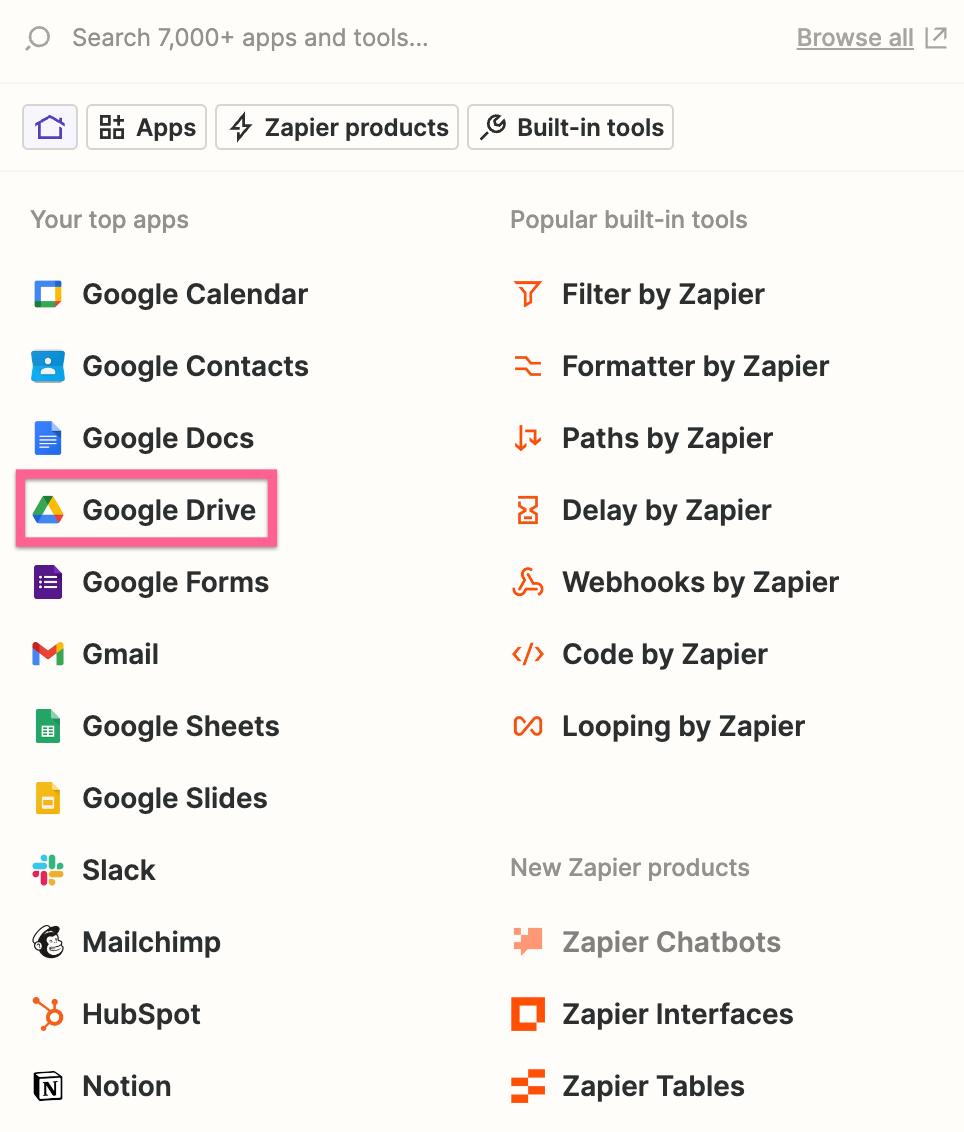Choose the Slack logo icon
Viewport: 964px width, 1132px height.
pyautogui.click(x=48, y=870)
